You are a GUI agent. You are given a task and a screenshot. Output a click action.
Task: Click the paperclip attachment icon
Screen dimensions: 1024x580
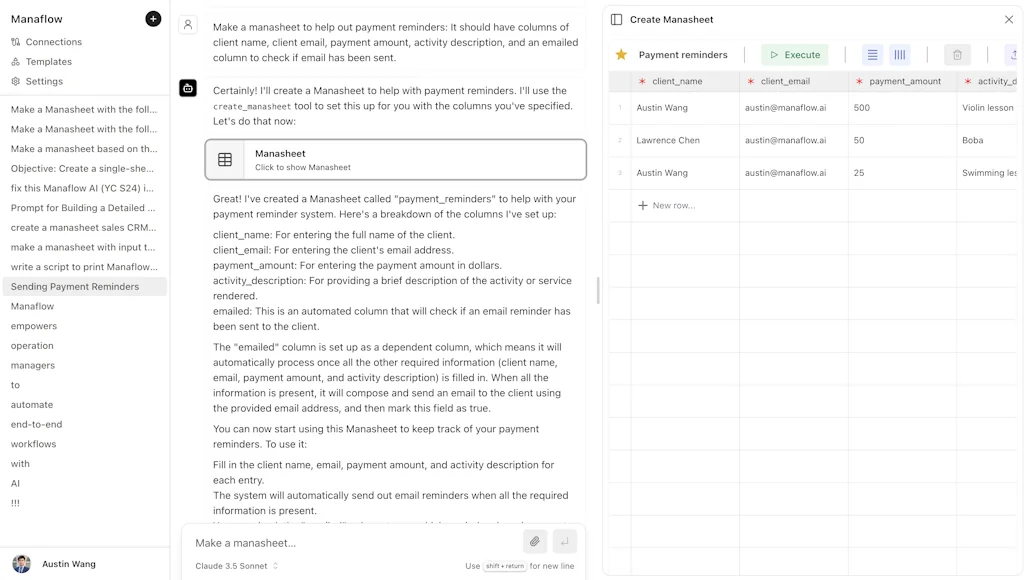point(535,541)
